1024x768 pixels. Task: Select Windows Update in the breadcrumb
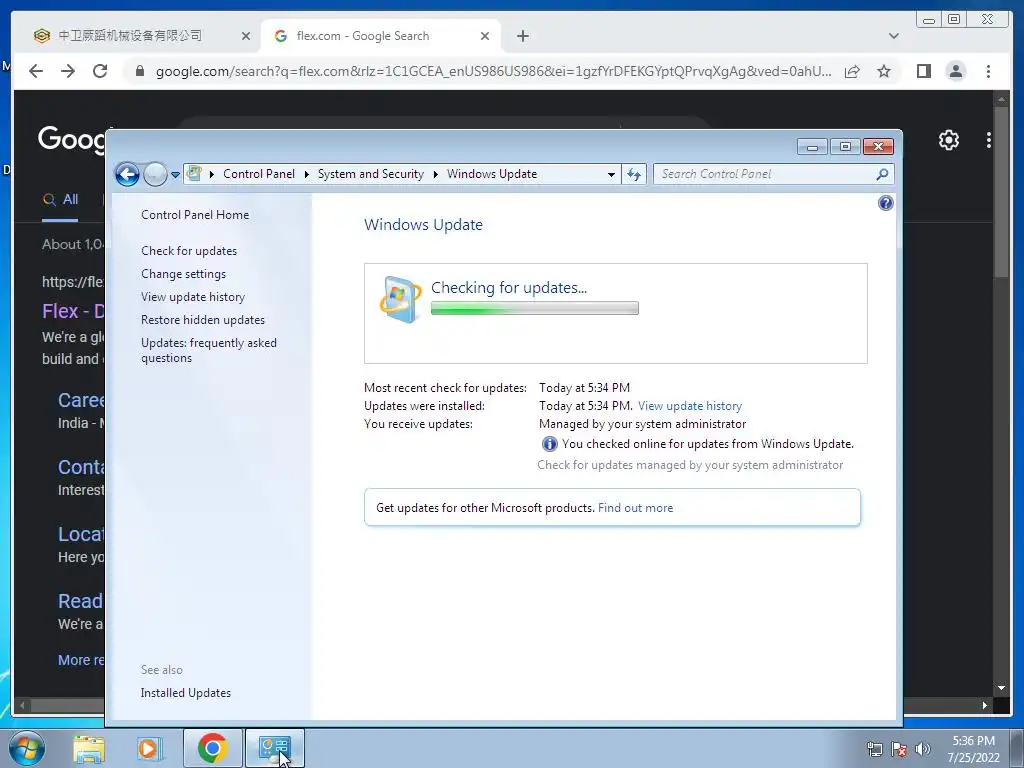(x=492, y=174)
